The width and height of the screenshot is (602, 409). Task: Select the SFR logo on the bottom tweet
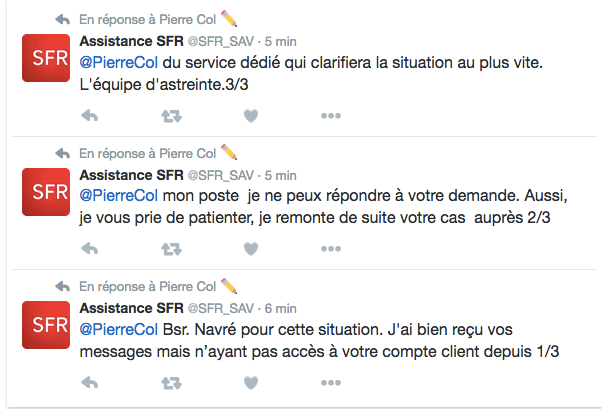[x=46, y=324]
